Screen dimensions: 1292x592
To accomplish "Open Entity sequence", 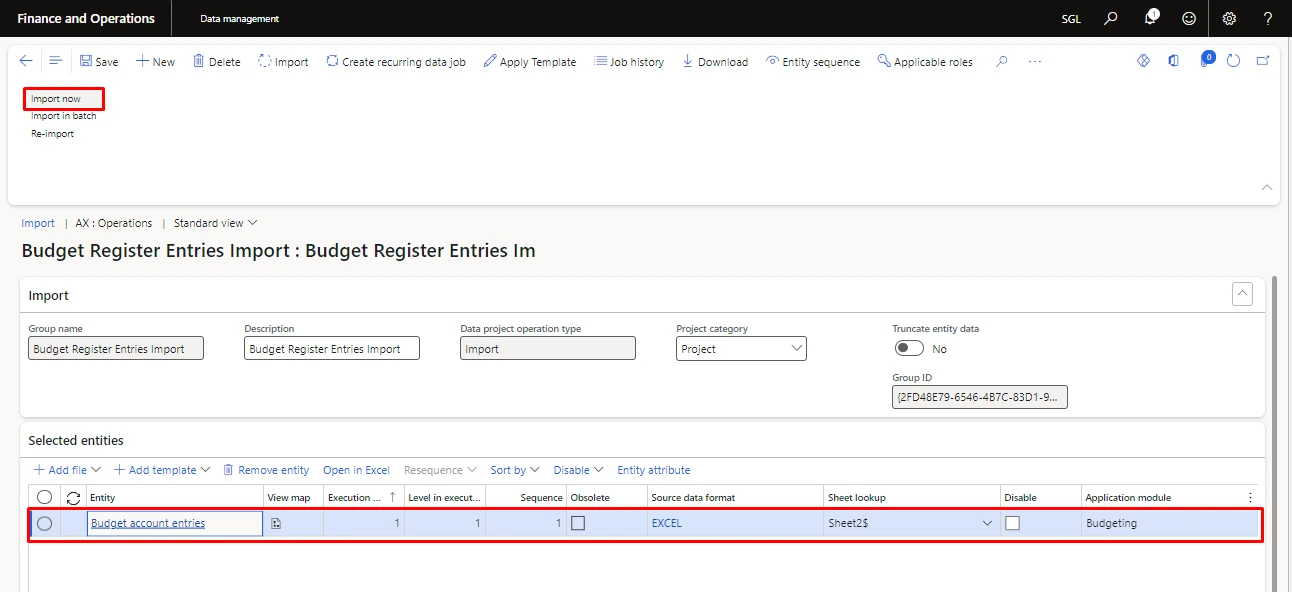I will 813,61.
